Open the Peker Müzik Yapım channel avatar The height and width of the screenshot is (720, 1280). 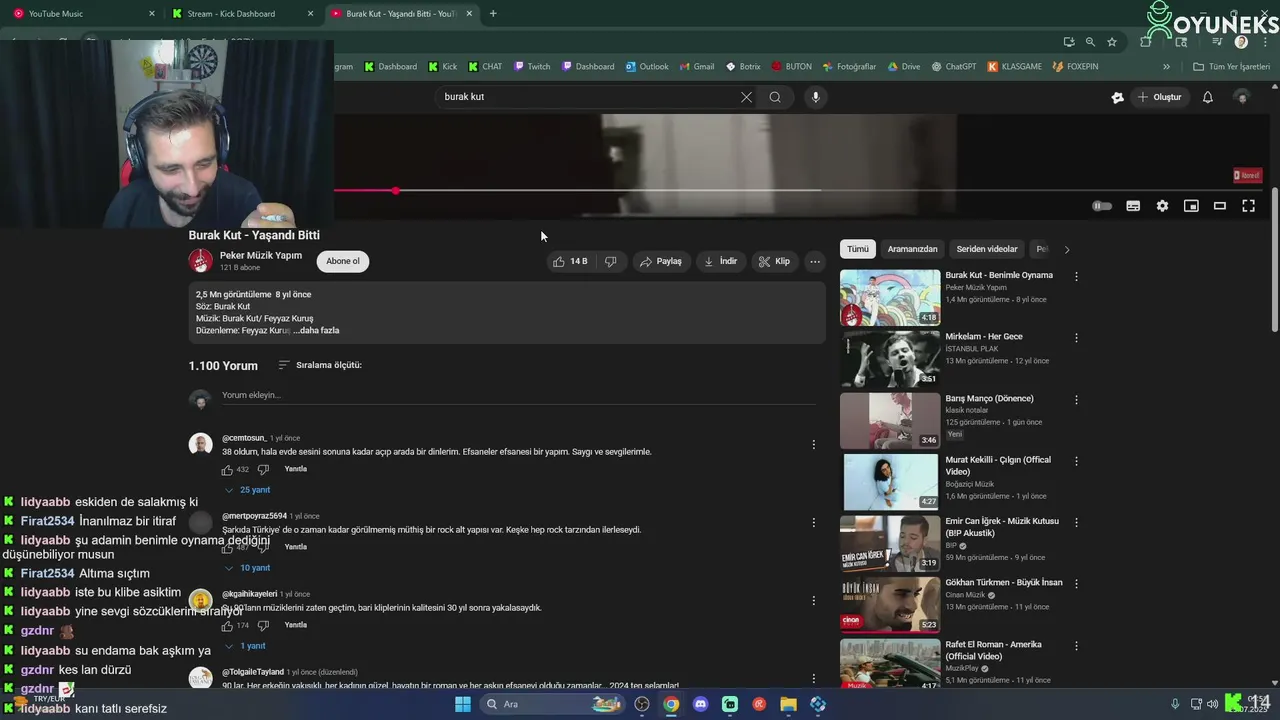click(x=201, y=261)
